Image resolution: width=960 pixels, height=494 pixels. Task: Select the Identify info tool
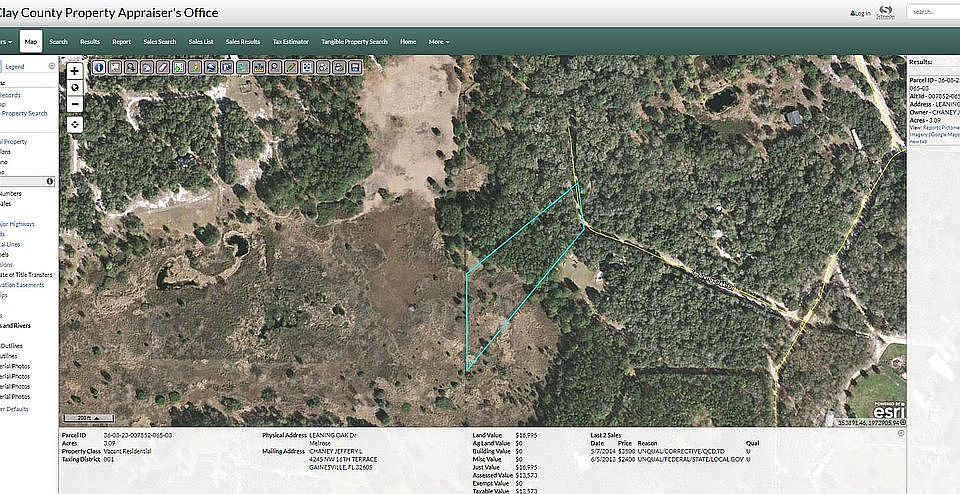click(x=98, y=67)
